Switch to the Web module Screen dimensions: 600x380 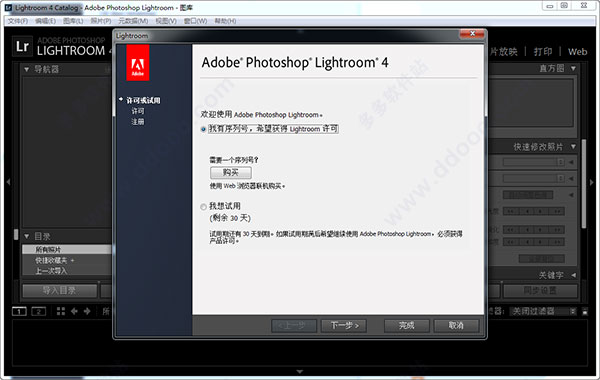pyautogui.click(x=577, y=52)
